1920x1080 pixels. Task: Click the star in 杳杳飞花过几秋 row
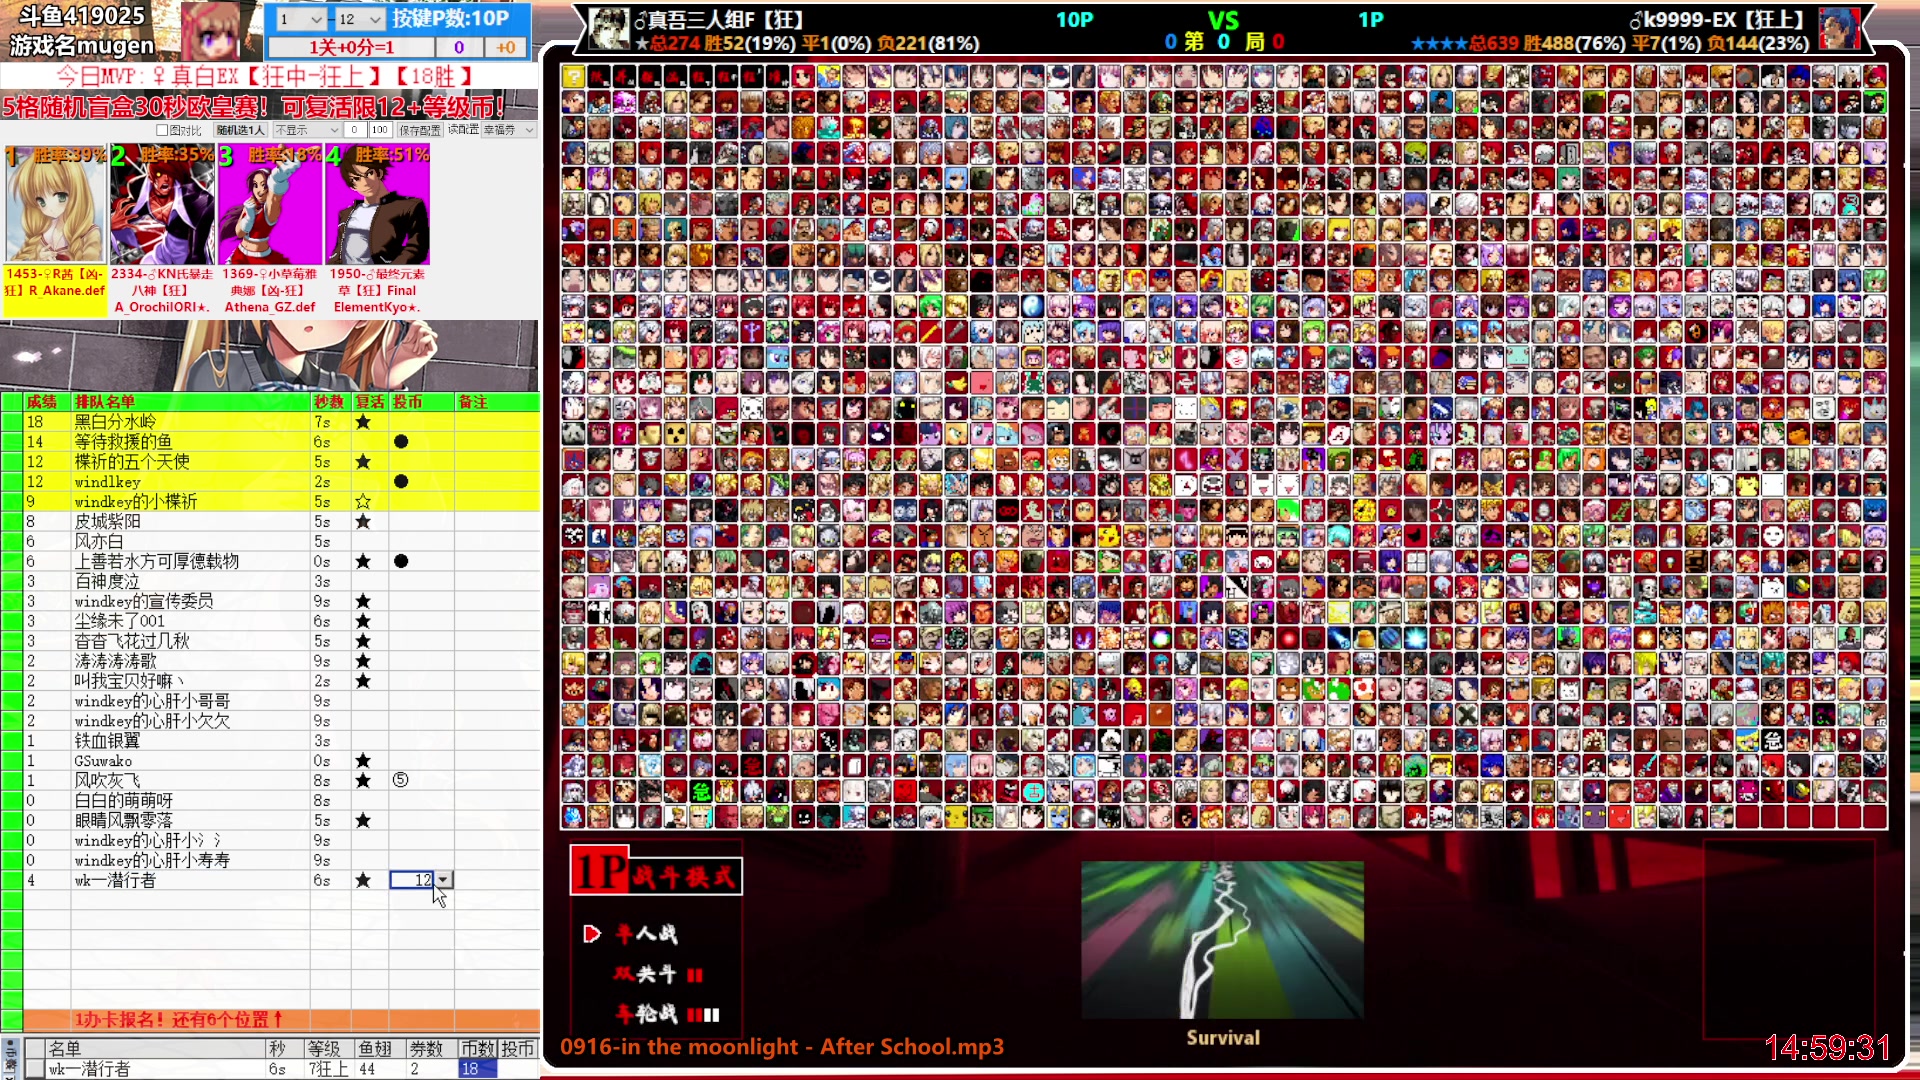363,641
